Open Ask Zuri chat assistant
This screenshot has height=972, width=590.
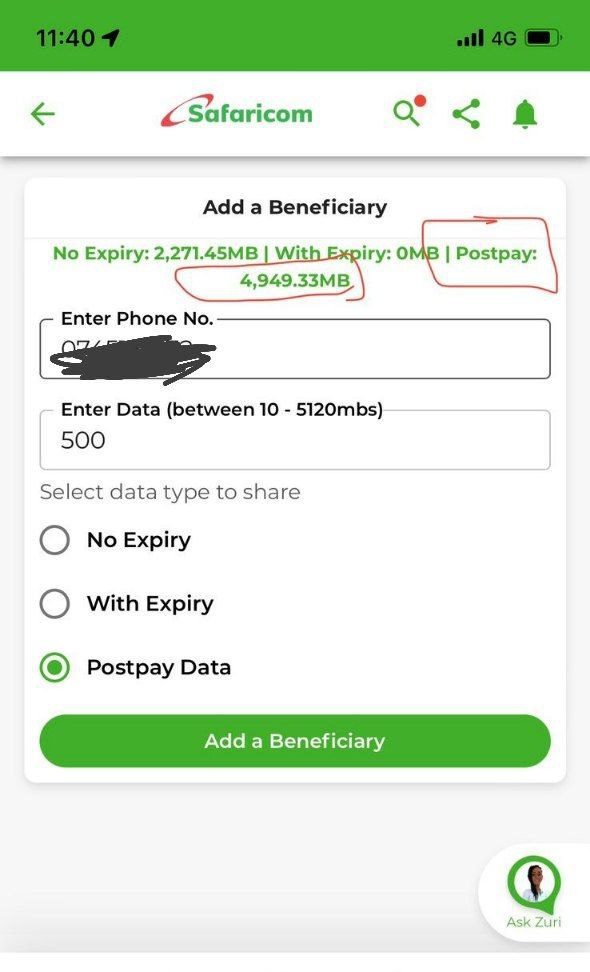[x=534, y=893]
